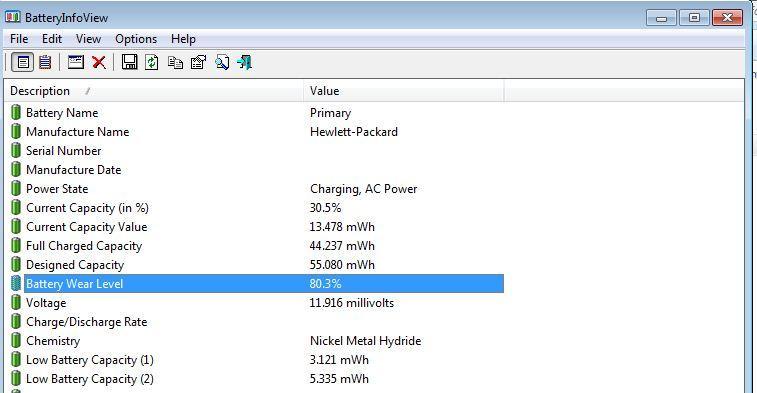Select the 'Manufacture Name' row label
This screenshot has width=757, height=393.
77,131
